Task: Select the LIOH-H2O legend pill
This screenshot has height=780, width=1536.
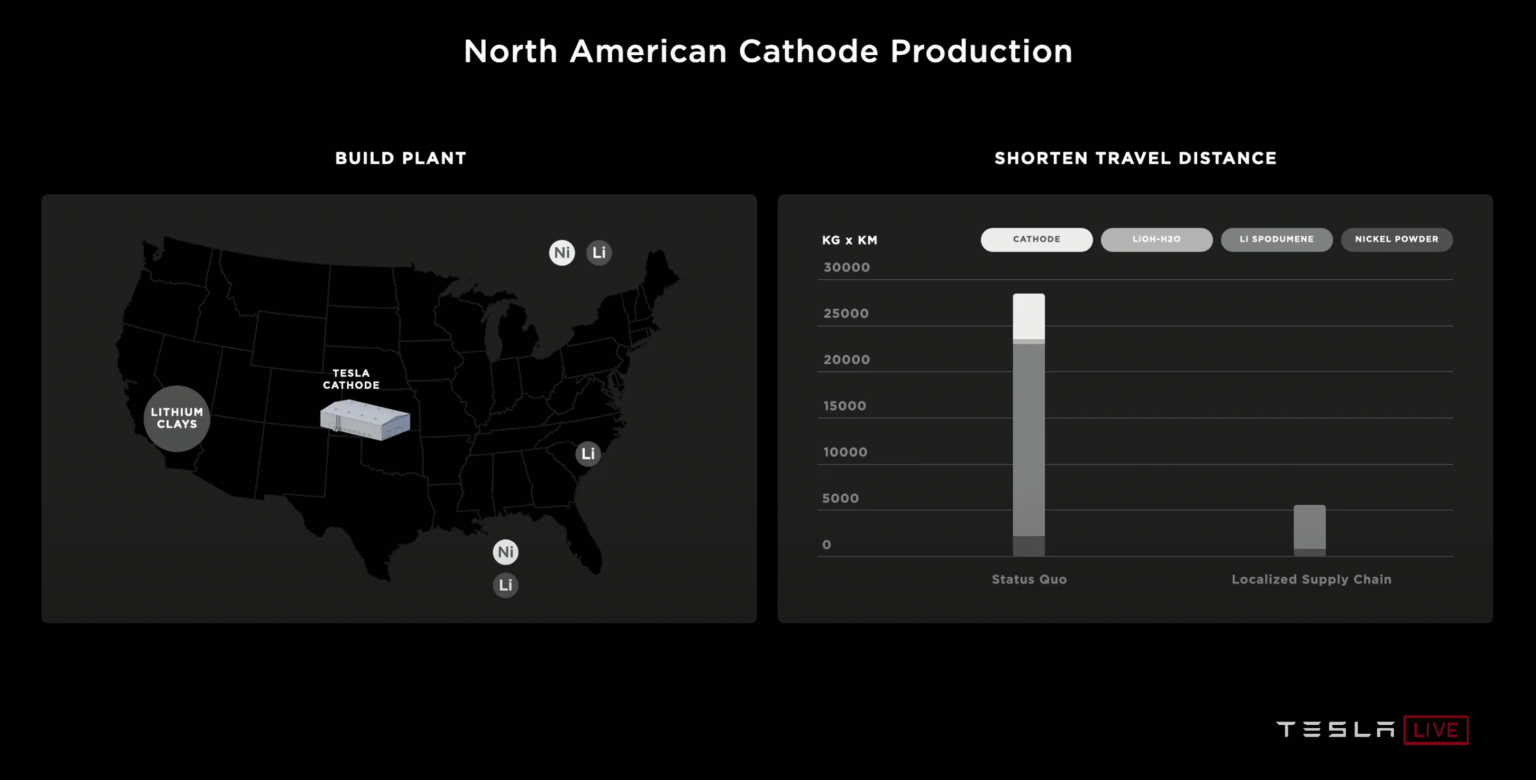Action: [1157, 240]
